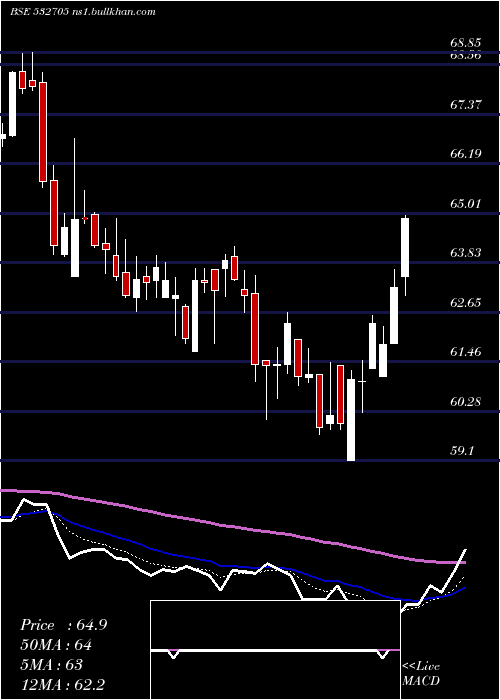Image resolution: width=500 pixels, height=700 pixels.
Task: Click the 68.85 price level label
Action: tap(466, 43)
